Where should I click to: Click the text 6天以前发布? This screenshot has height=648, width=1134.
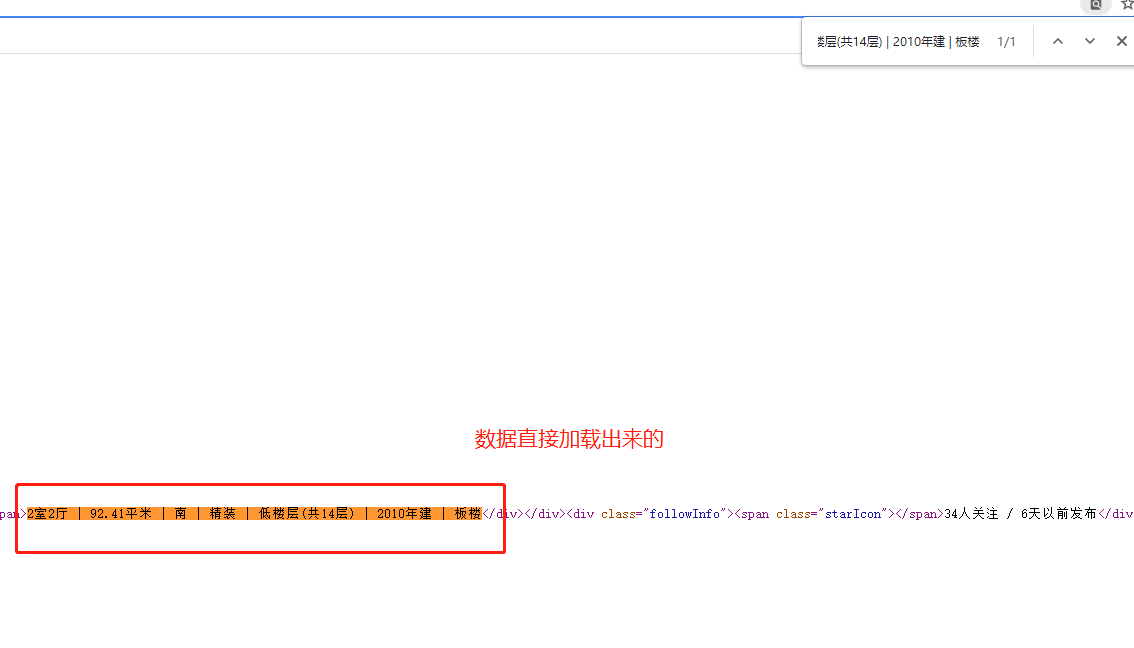click(x=1059, y=513)
